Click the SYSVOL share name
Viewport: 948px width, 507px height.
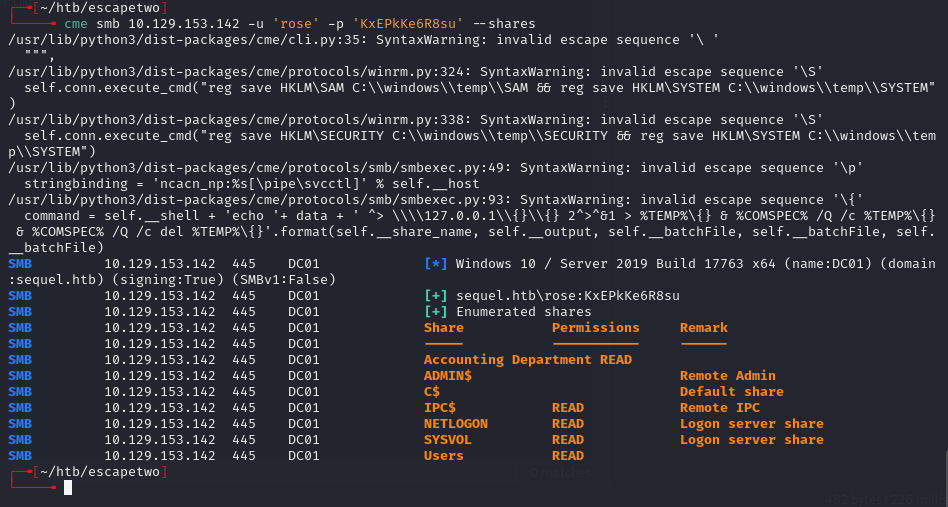(x=447, y=440)
